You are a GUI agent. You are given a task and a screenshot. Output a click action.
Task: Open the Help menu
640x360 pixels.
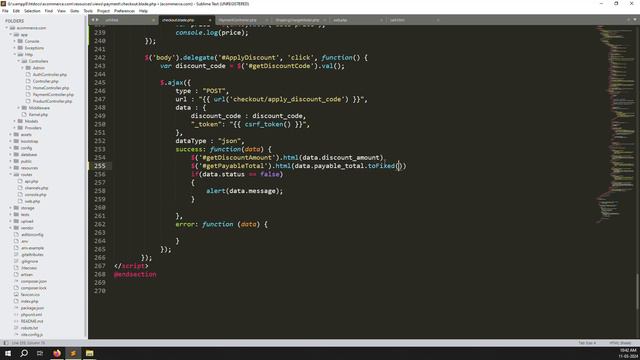[x=143, y=11]
